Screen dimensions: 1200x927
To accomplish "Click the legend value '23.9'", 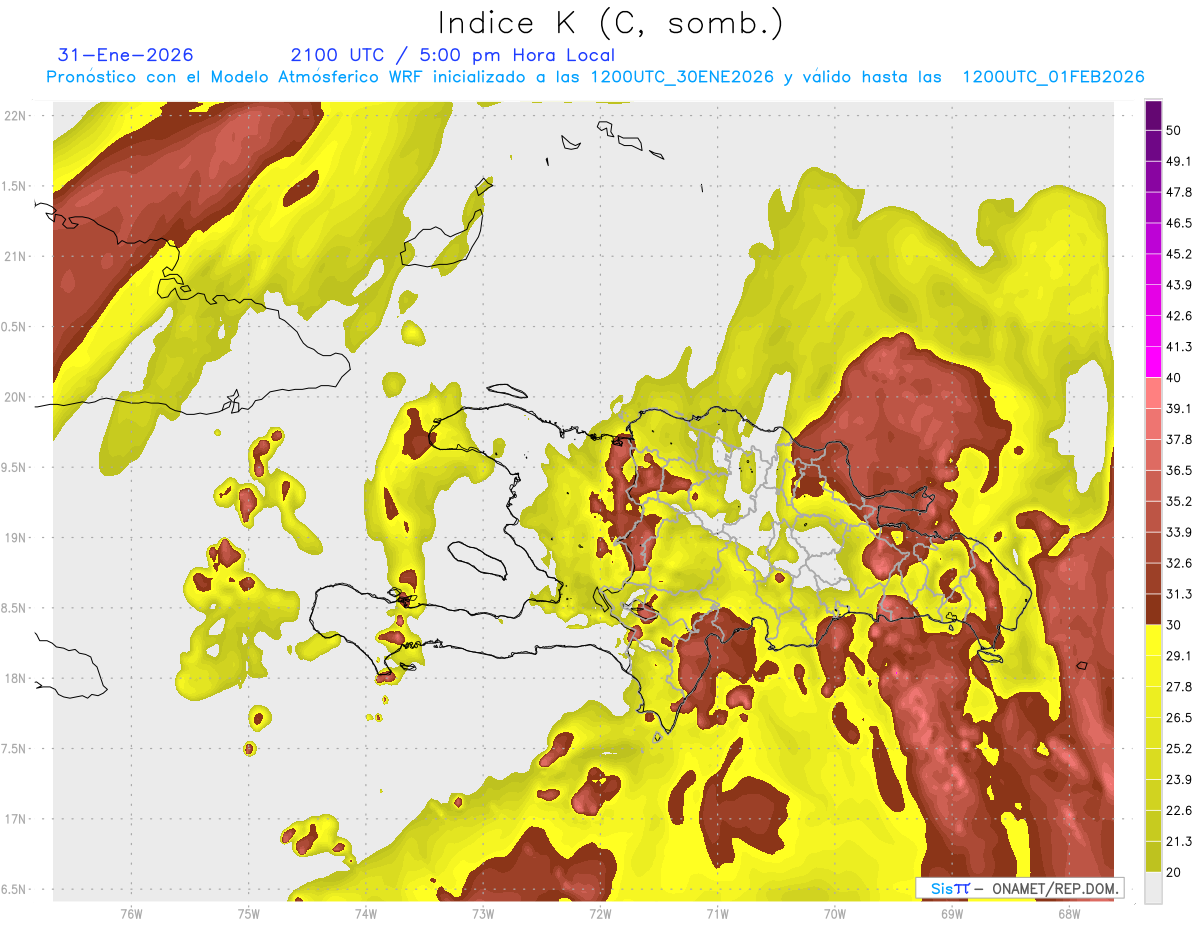I will pos(1179,779).
